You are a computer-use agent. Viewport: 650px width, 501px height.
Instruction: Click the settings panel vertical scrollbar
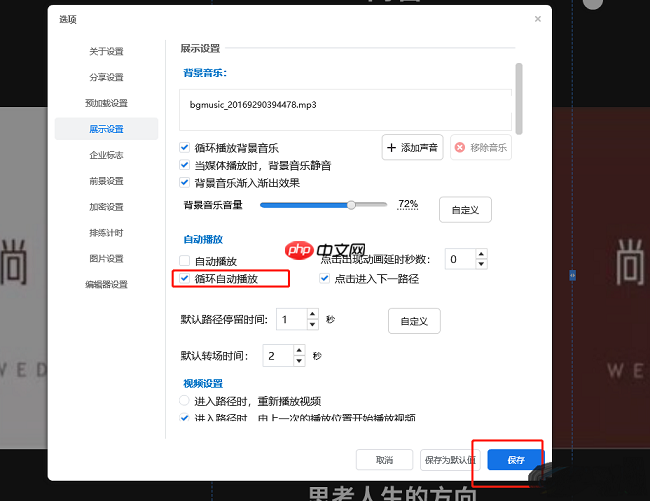point(519,99)
